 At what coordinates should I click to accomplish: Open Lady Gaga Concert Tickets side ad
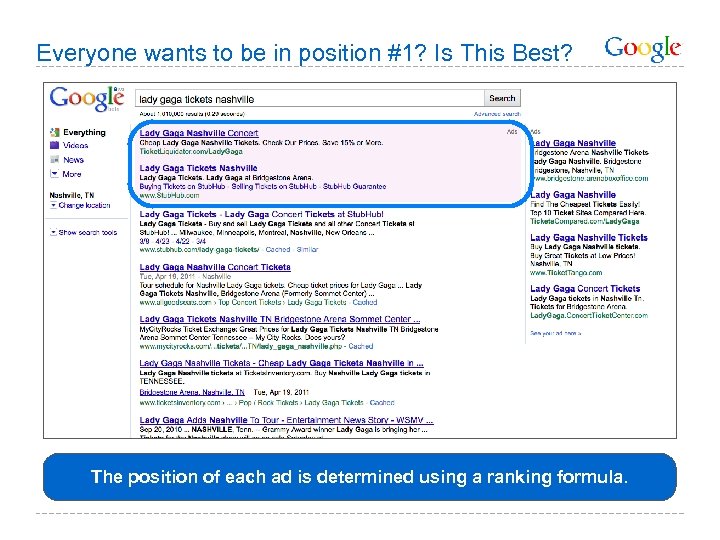(585, 288)
